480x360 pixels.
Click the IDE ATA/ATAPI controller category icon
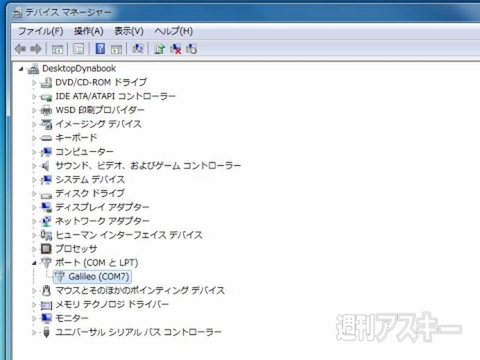pos(46,97)
